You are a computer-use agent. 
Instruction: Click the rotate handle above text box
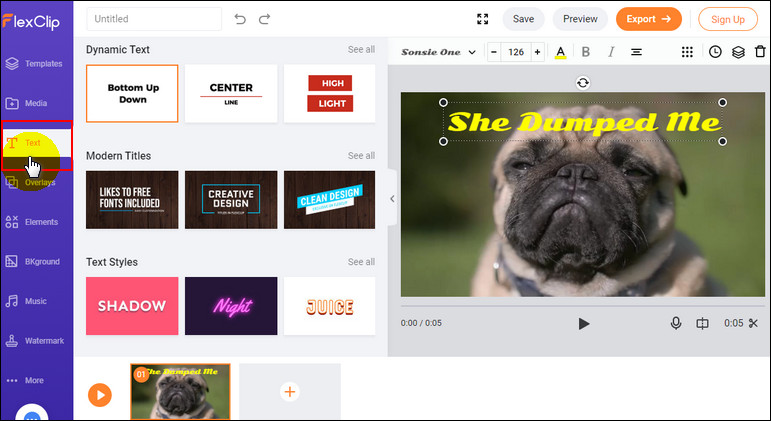coord(583,83)
